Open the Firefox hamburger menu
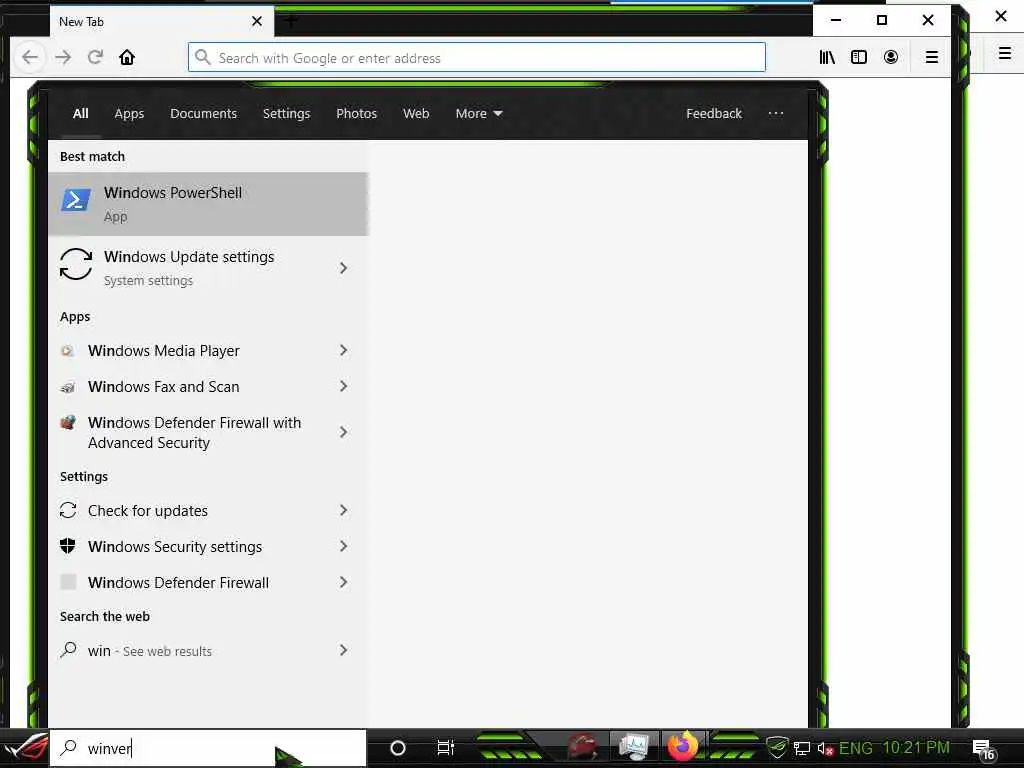This screenshot has width=1024, height=768. pos(932,57)
